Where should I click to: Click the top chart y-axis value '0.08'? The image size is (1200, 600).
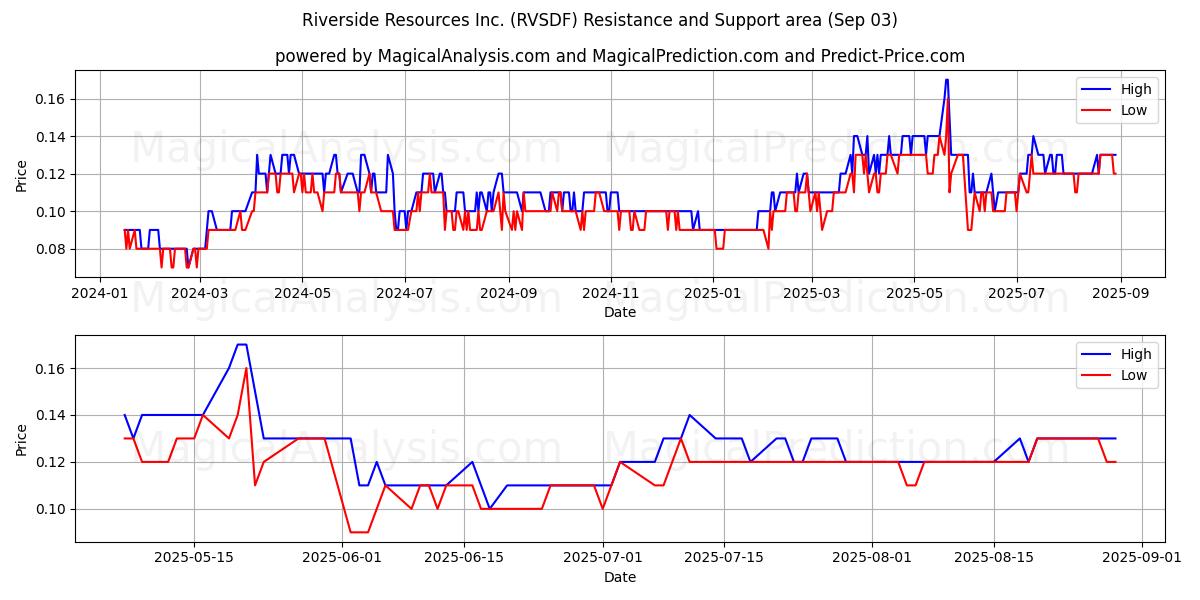[52, 249]
